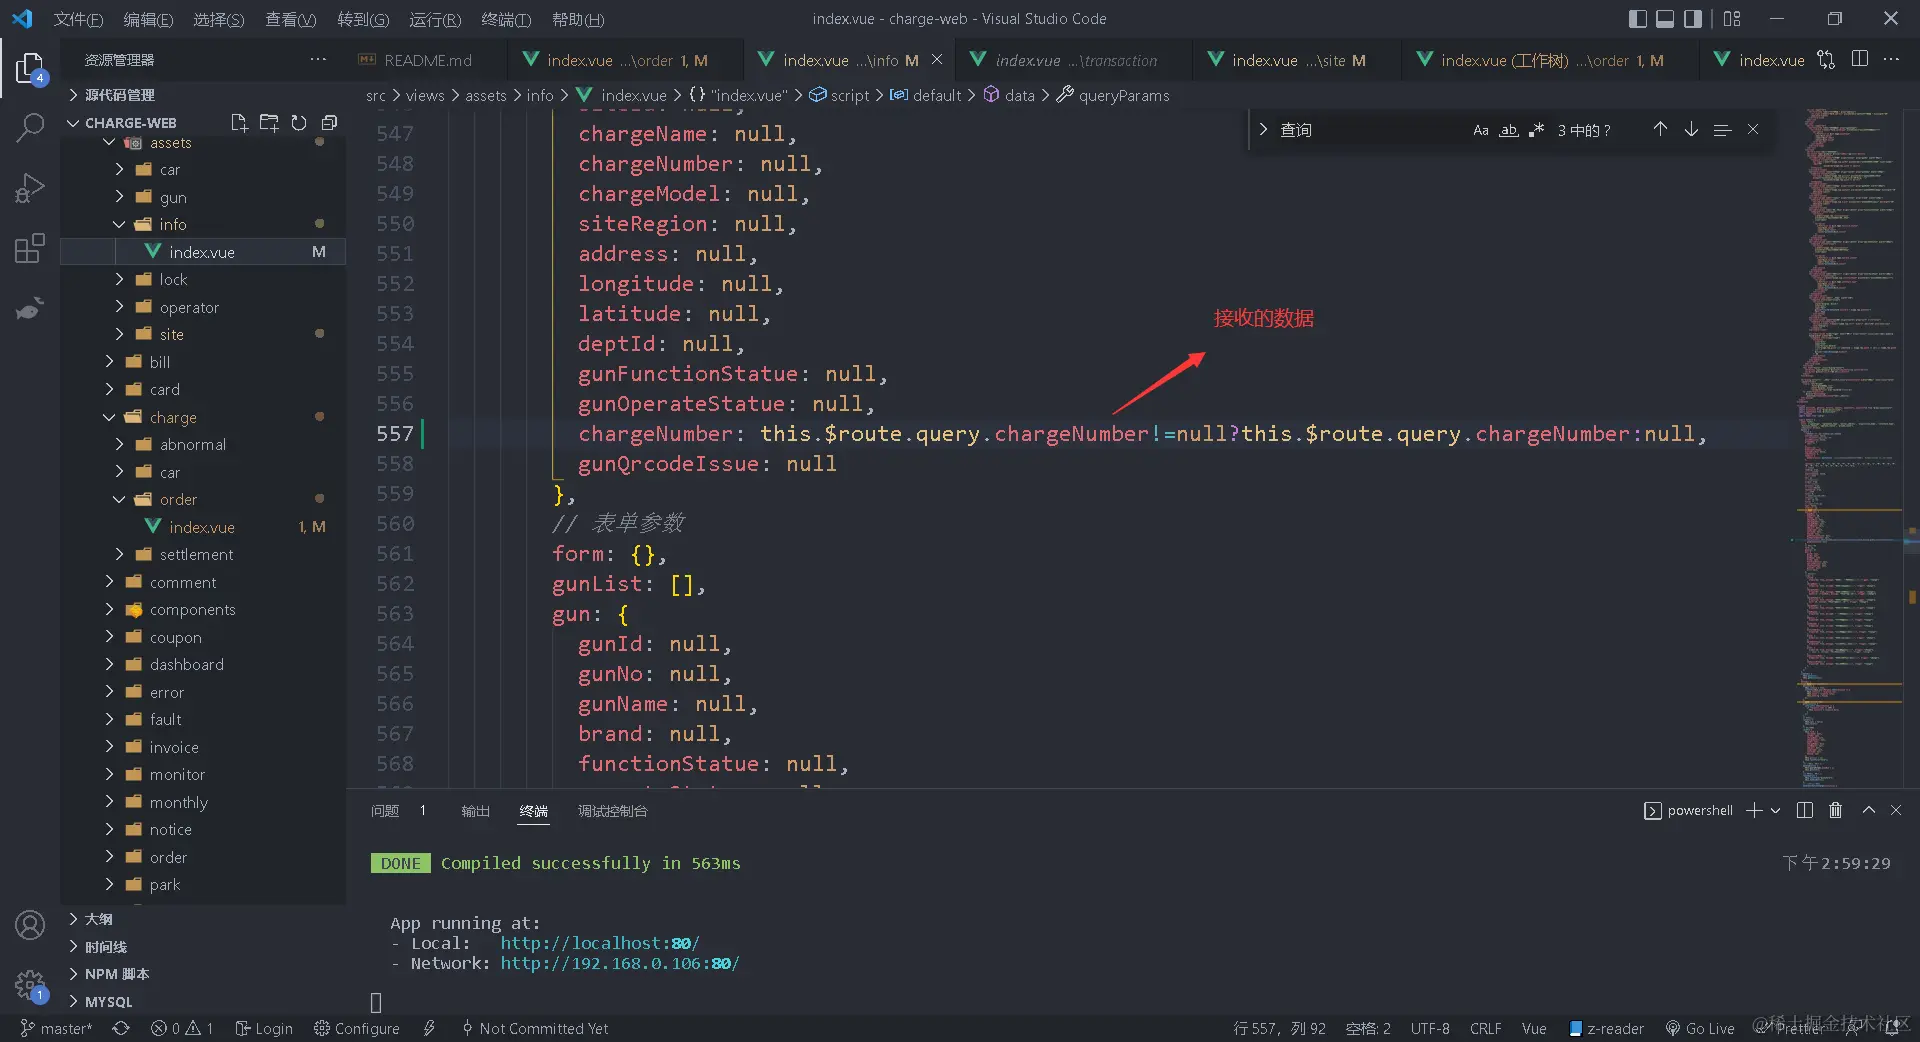Collapse all folders in explorer
This screenshot has height=1042, width=1920.
329,123
